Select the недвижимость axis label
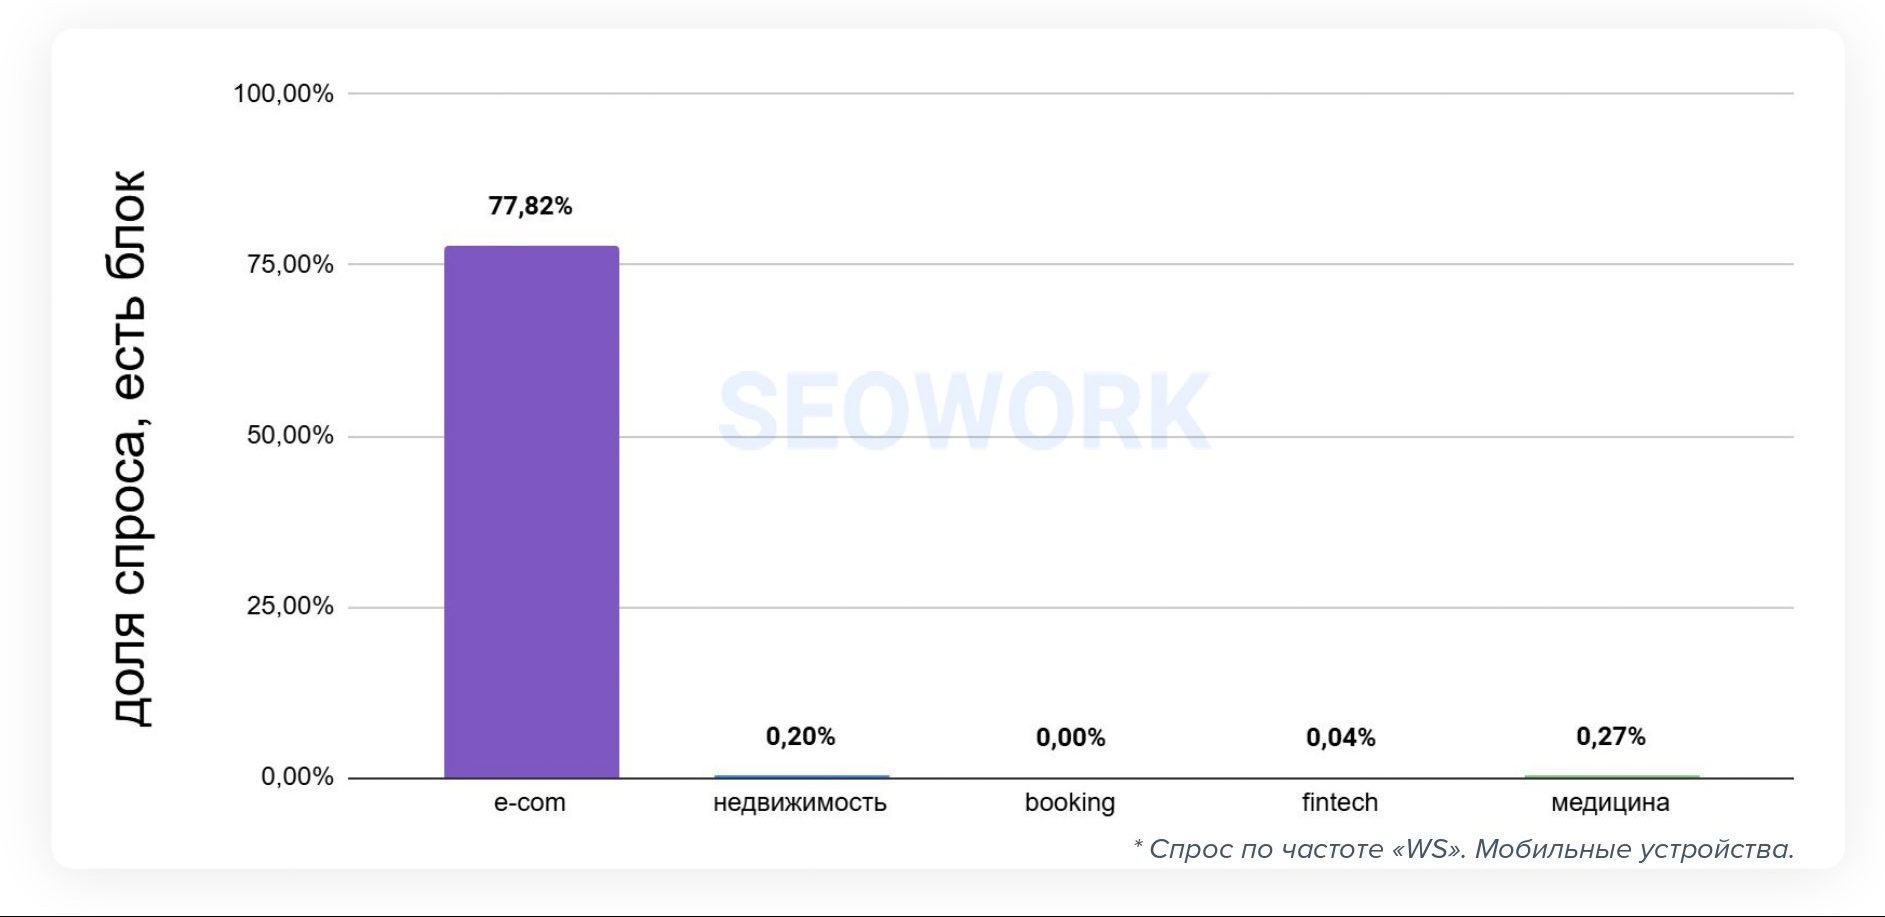The image size is (1885, 917). tap(799, 803)
